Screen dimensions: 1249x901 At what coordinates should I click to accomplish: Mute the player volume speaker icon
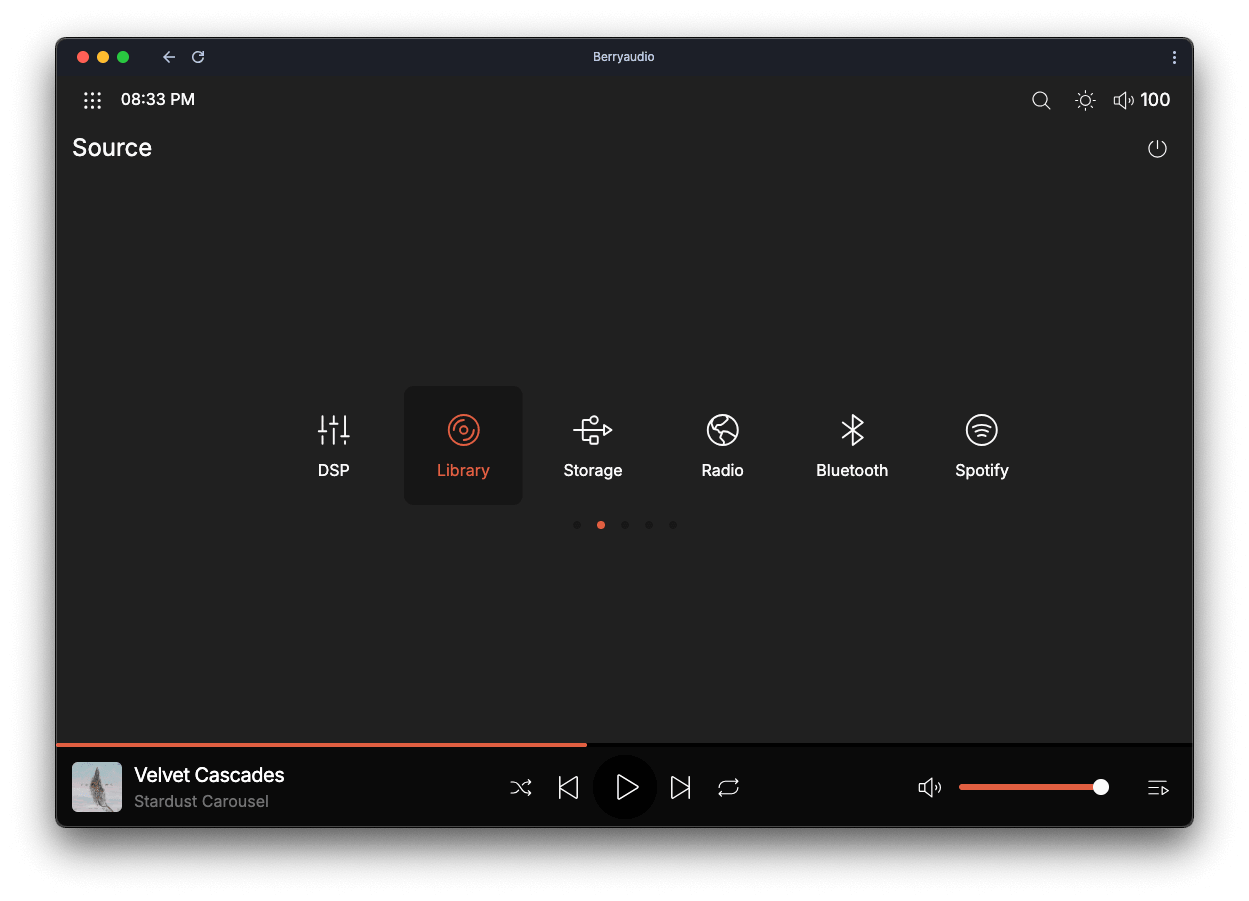tap(929, 788)
